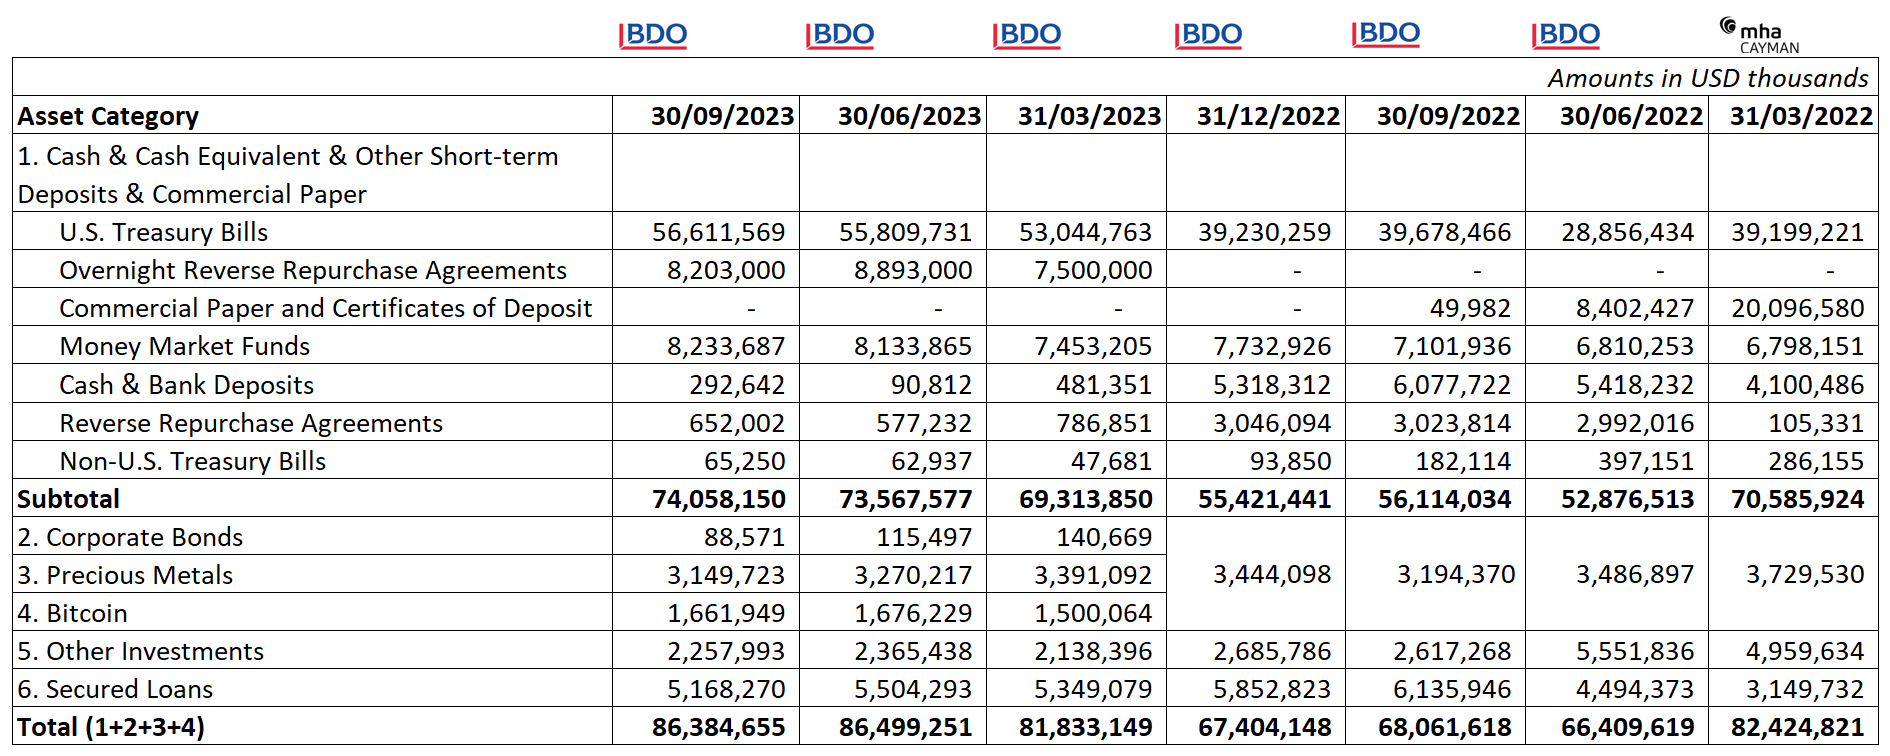1890x756 pixels.
Task: Click the 'Non-U.S. Treasury Bills' row label
Action: [x=193, y=461]
